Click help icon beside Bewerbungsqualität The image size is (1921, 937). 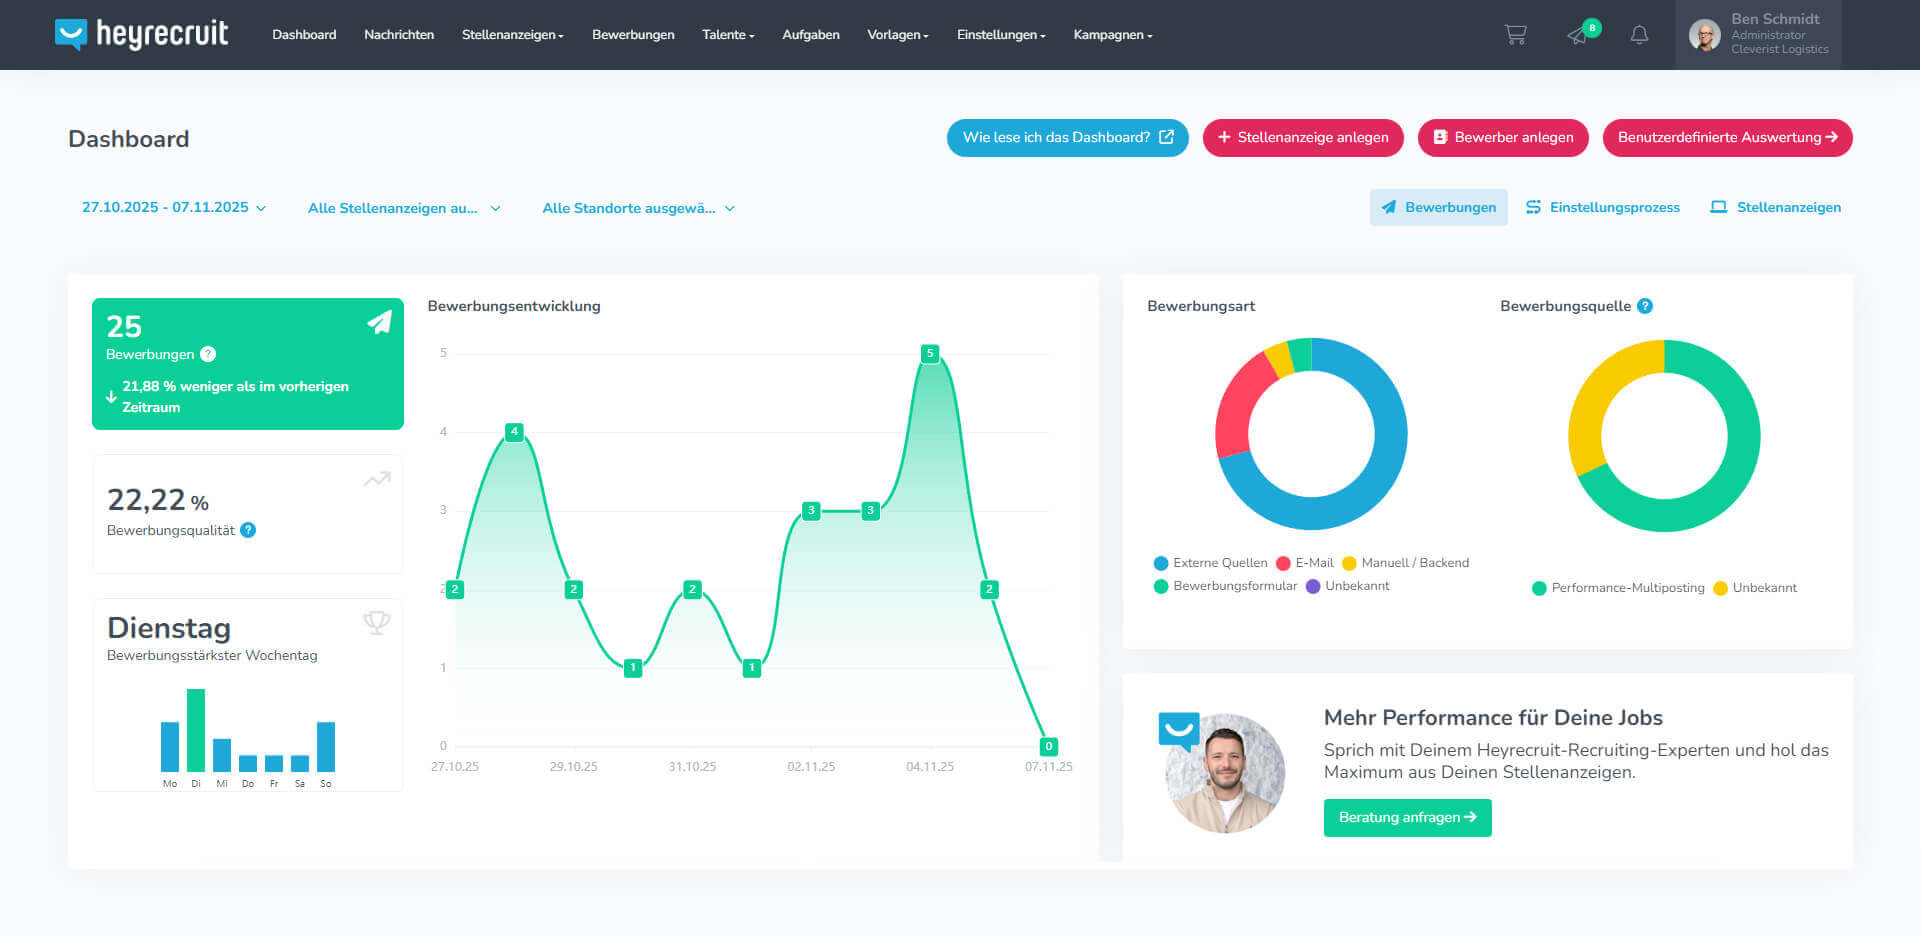coord(248,530)
